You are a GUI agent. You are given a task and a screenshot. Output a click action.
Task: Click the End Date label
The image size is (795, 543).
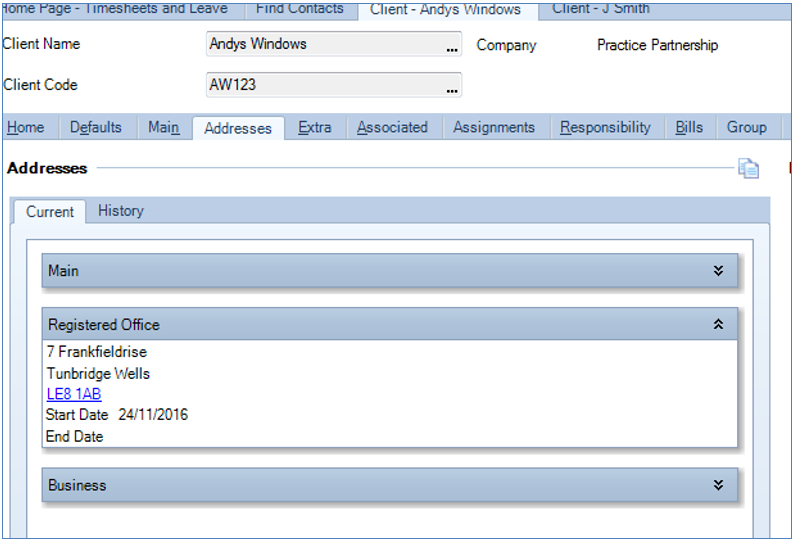coord(75,437)
